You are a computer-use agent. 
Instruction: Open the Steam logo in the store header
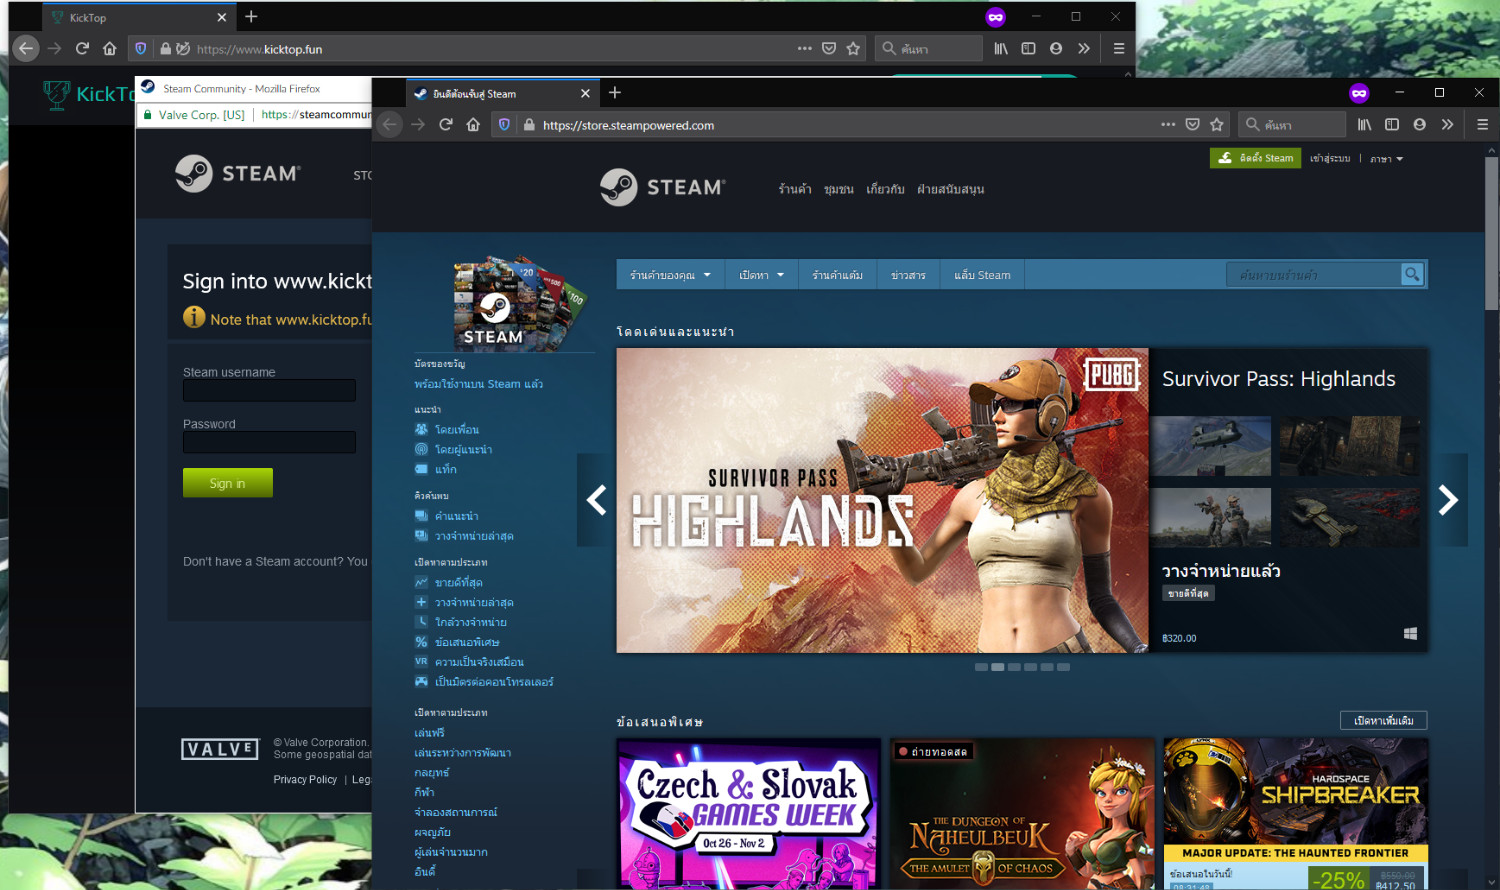click(663, 187)
